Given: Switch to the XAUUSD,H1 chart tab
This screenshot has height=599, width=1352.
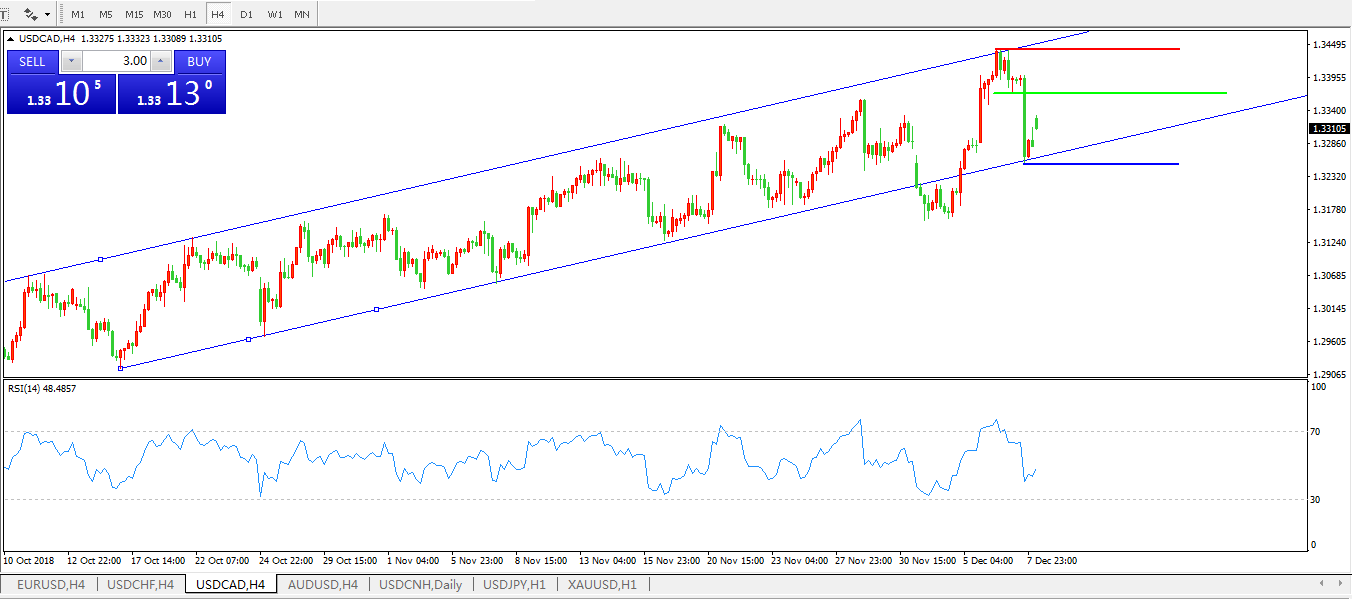Looking at the screenshot, I should point(602,584).
